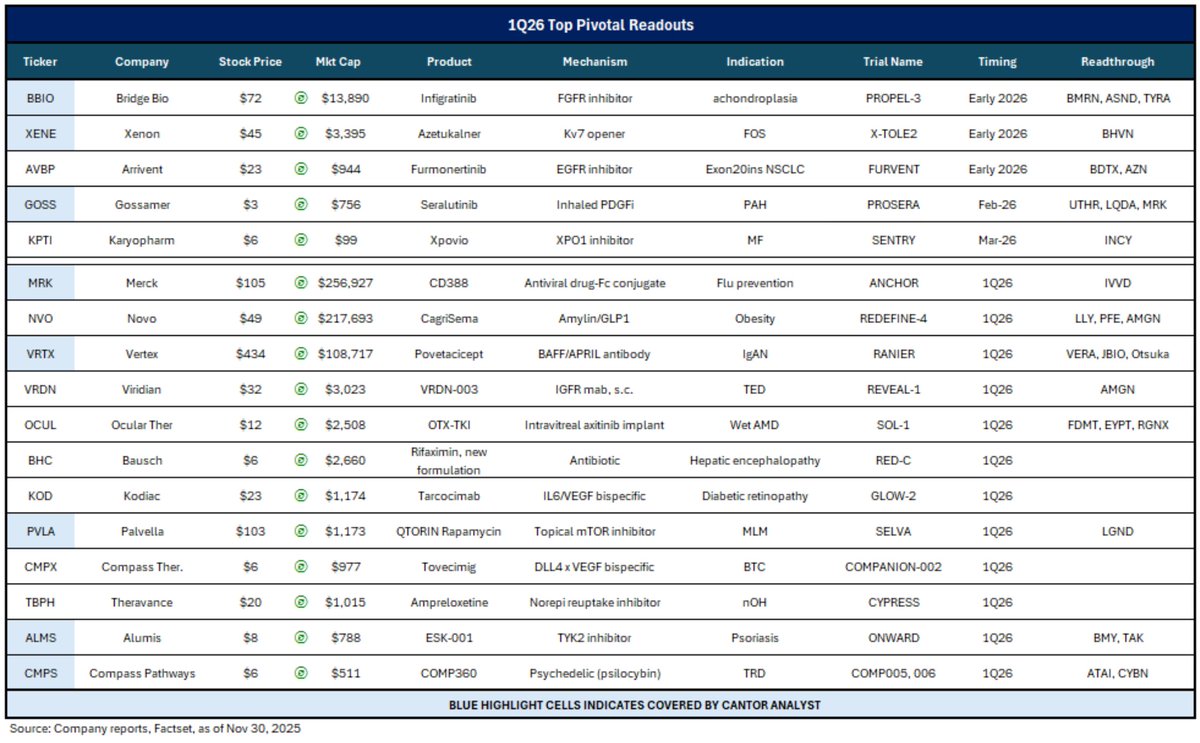The image size is (1200, 743).
Task: Select the VRTX ticker cell
Action: pos(40,354)
